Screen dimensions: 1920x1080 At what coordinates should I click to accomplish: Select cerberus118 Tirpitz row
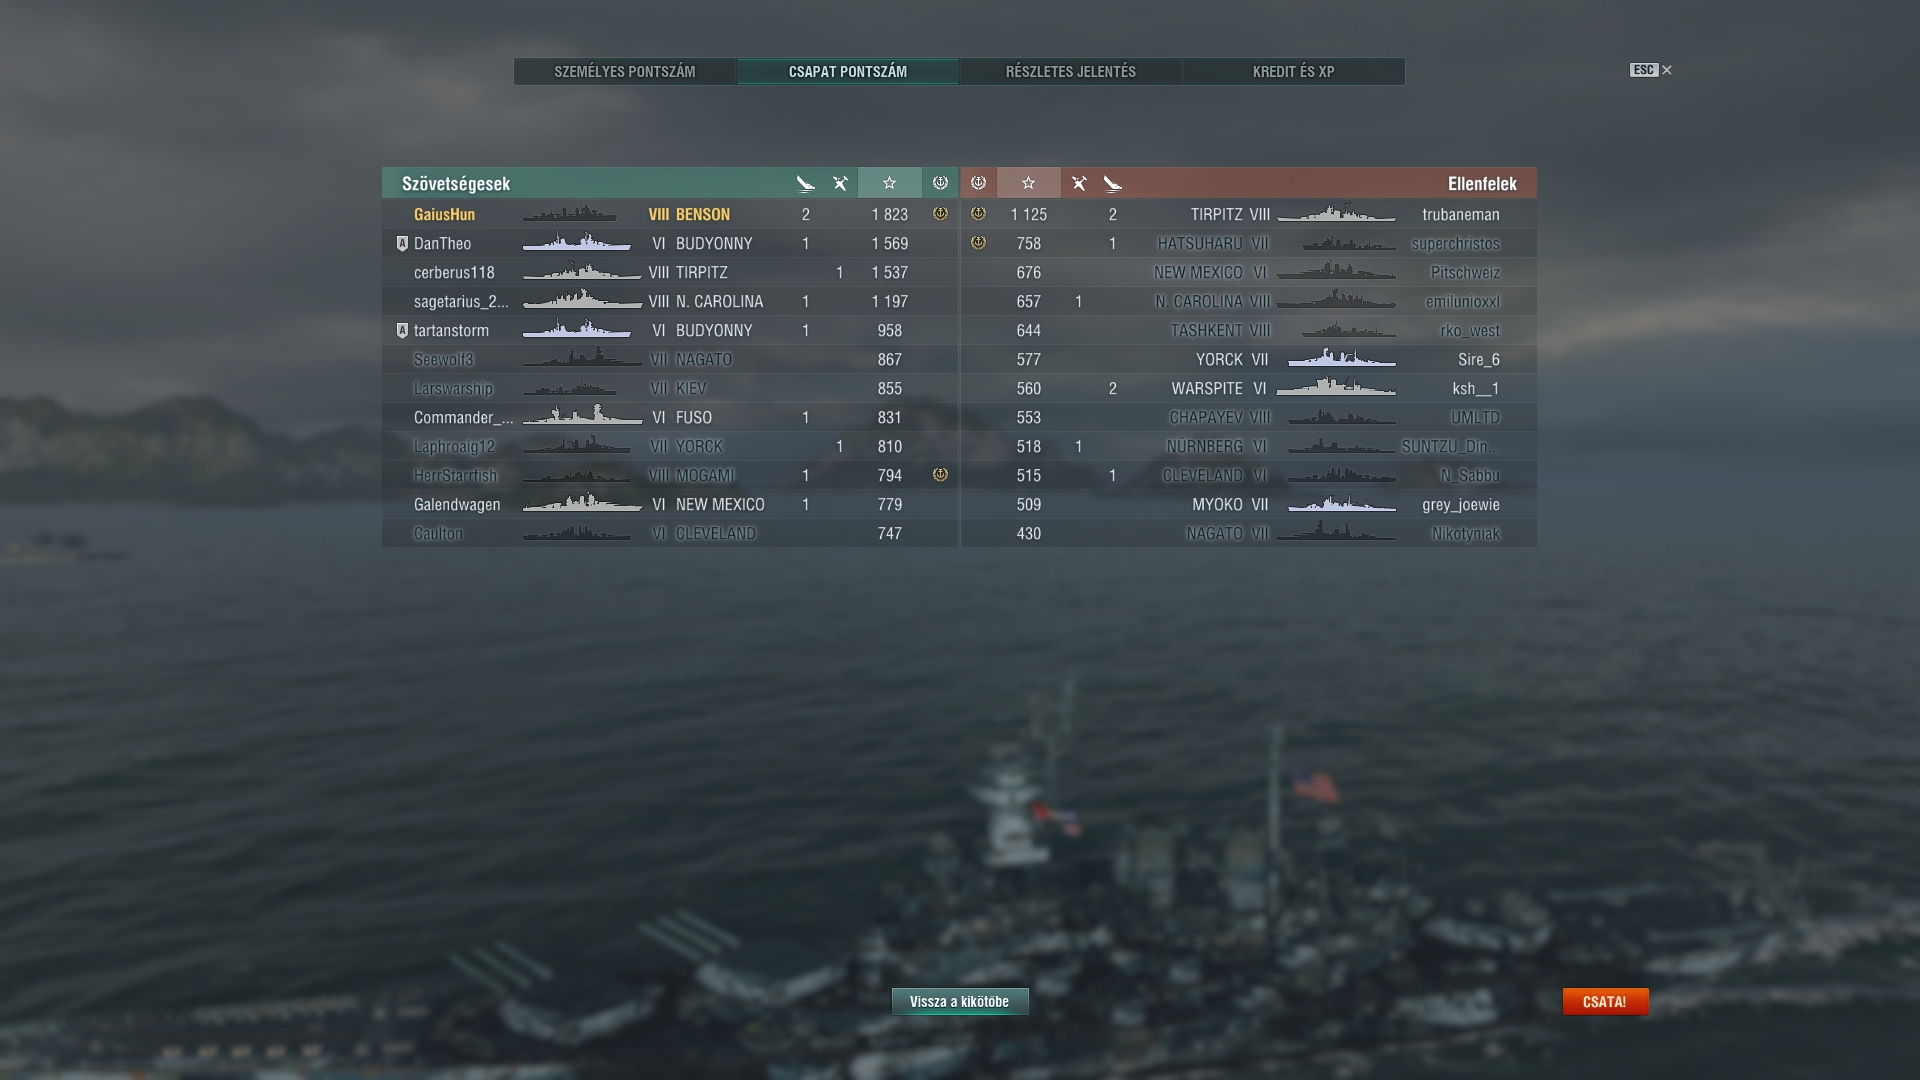[670, 272]
